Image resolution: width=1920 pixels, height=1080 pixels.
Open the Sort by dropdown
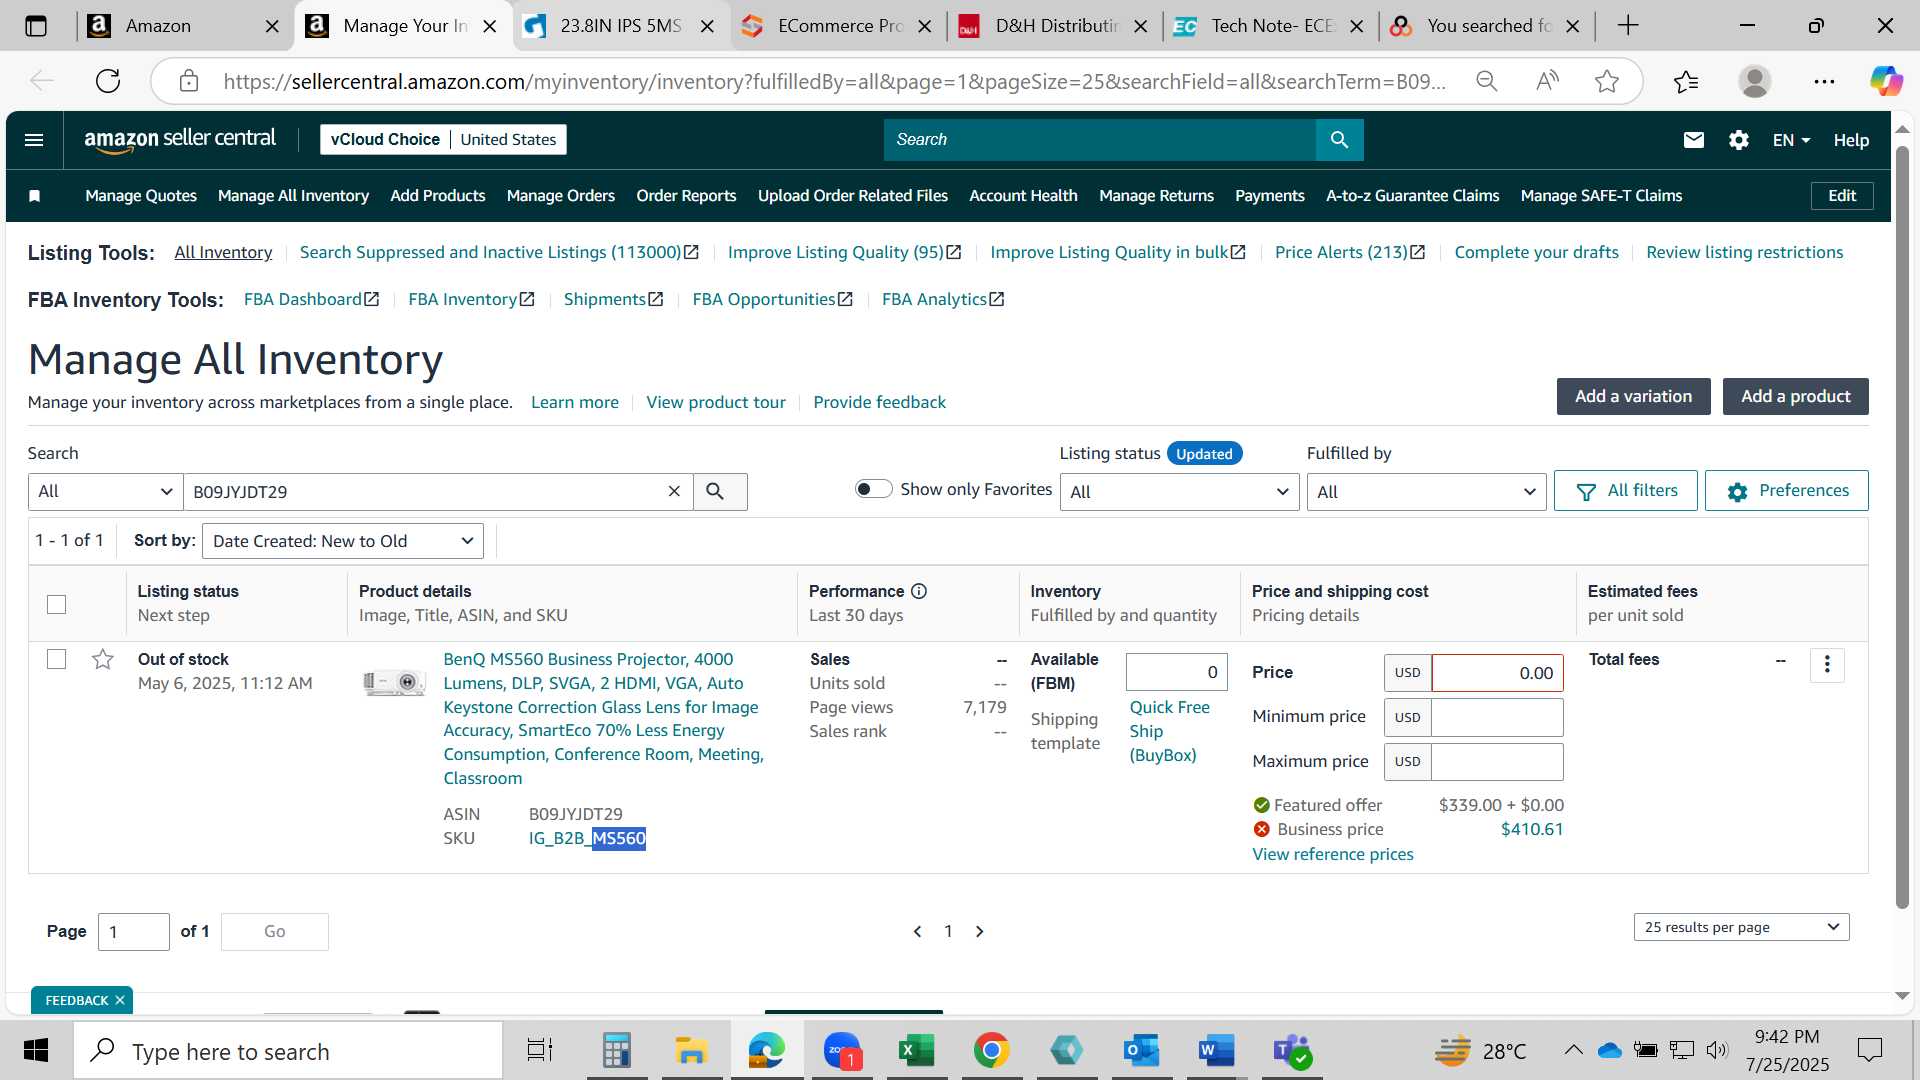(x=343, y=541)
